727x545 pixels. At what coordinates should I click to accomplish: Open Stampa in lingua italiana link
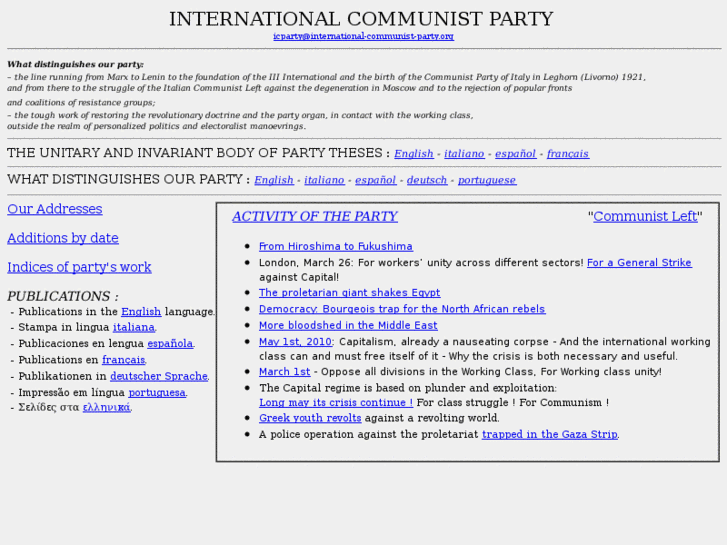(134, 327)
